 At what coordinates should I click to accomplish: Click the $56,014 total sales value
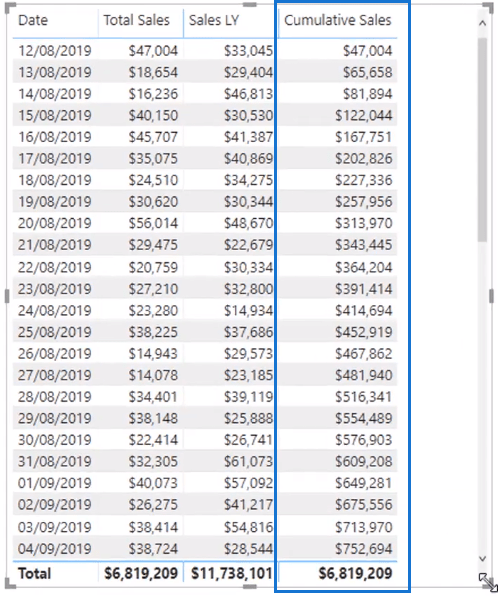153,223
